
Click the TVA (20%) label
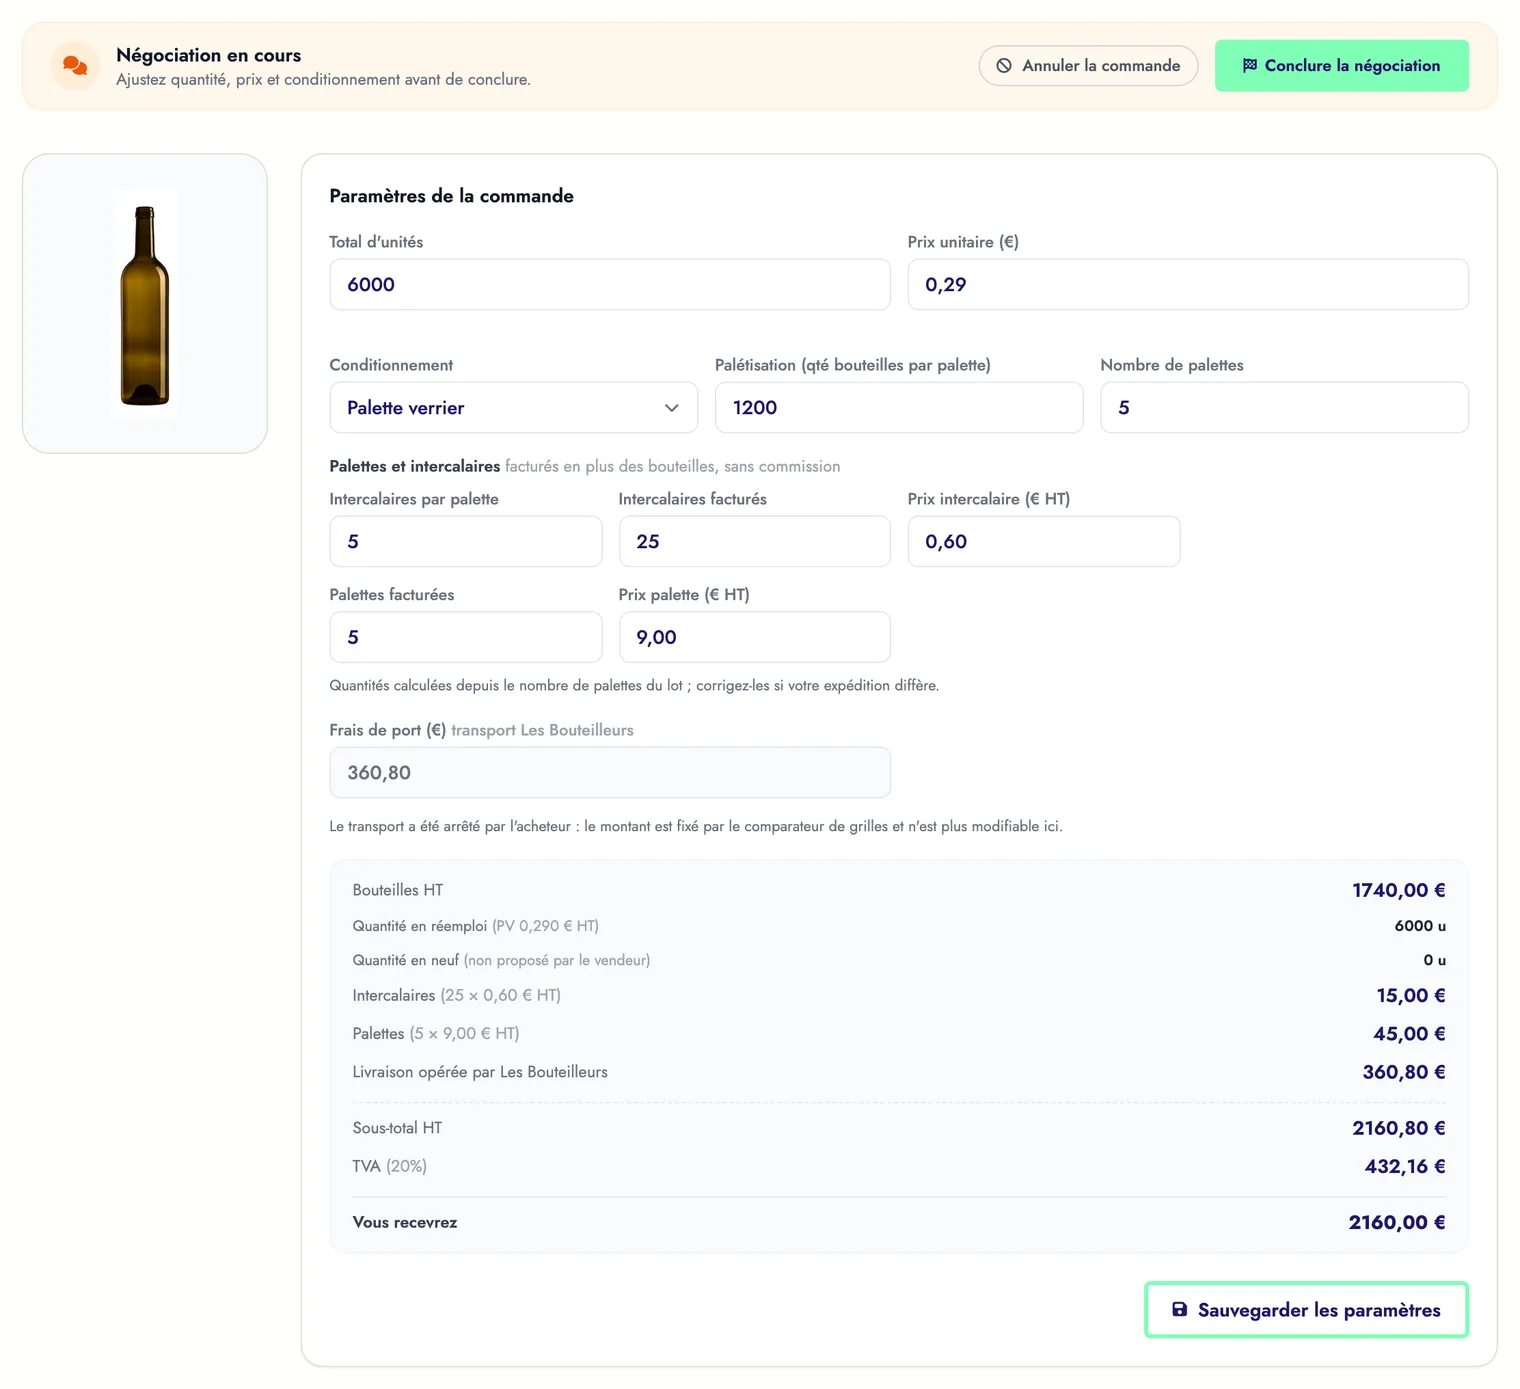tap(390, 1166)
